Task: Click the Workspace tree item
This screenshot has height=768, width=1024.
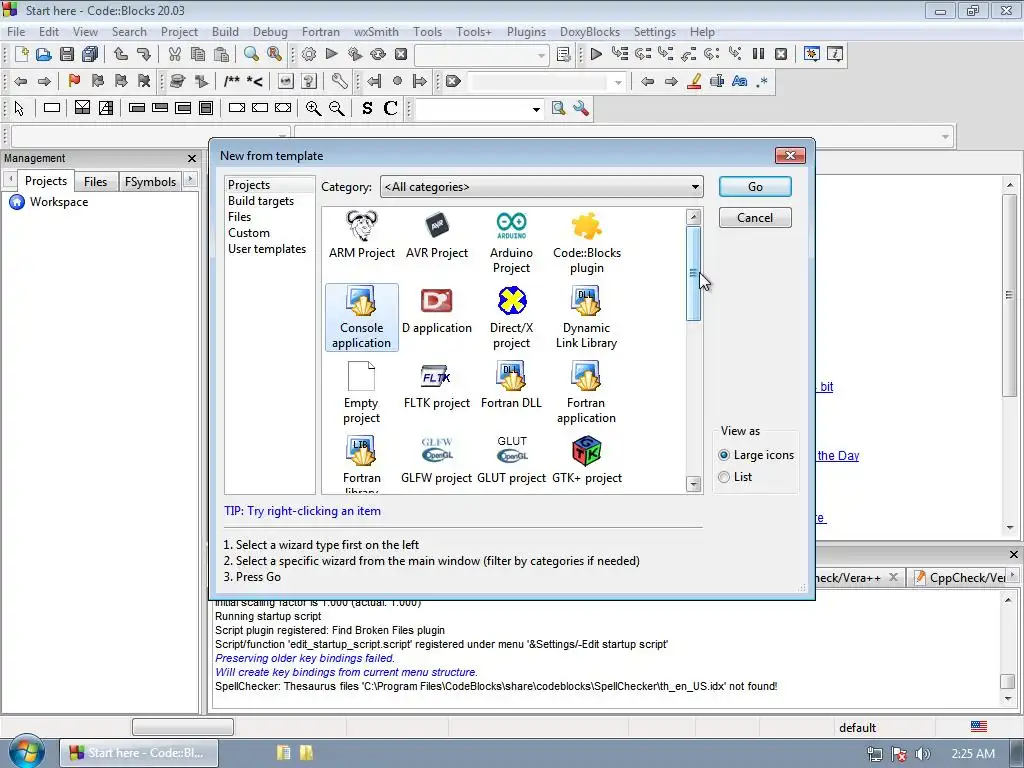Action: 59,202
